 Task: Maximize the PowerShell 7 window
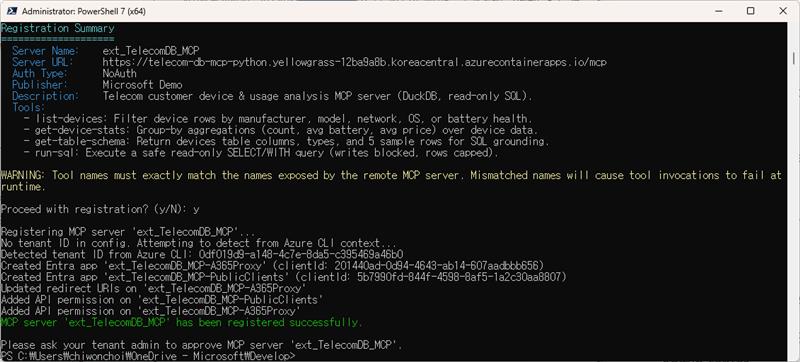(x=751, y=11)
